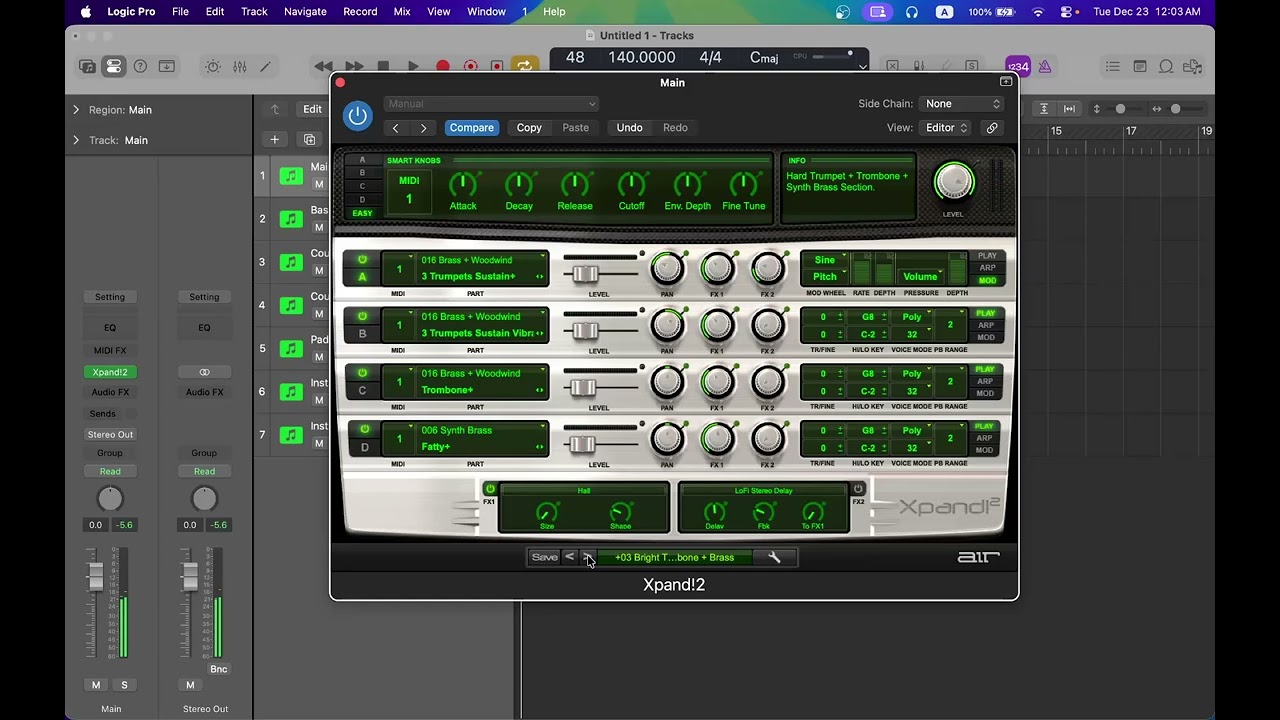The height and width of the screenshot is (720, 1280).
Task: Click the Copy button in plugin header
Action: (x=529, y=128)
